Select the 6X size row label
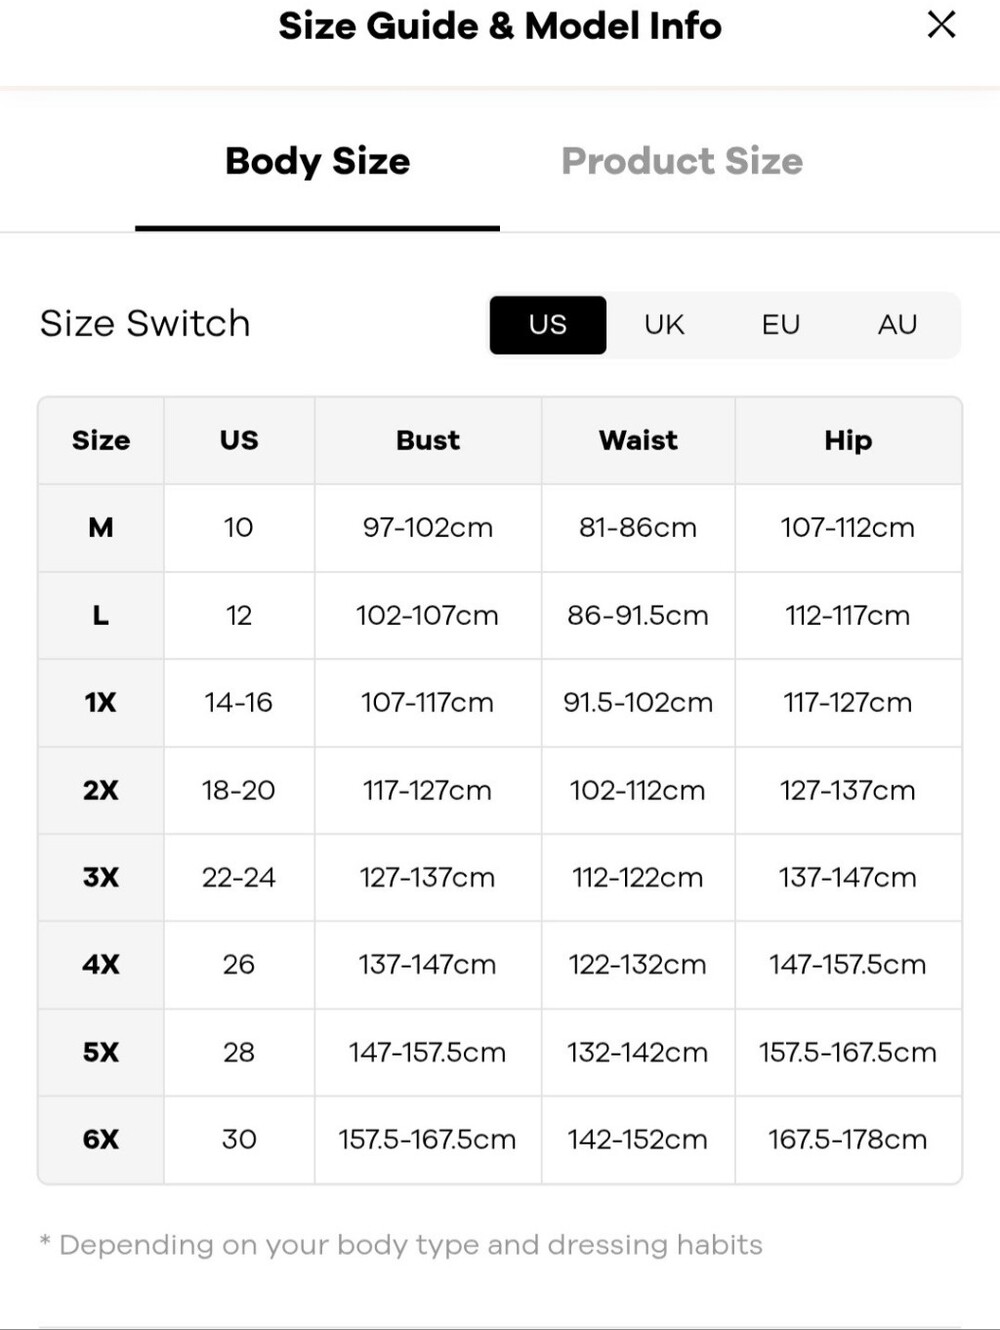This screenshot has height=1330, width=1000. click(x=101, y=1139)
